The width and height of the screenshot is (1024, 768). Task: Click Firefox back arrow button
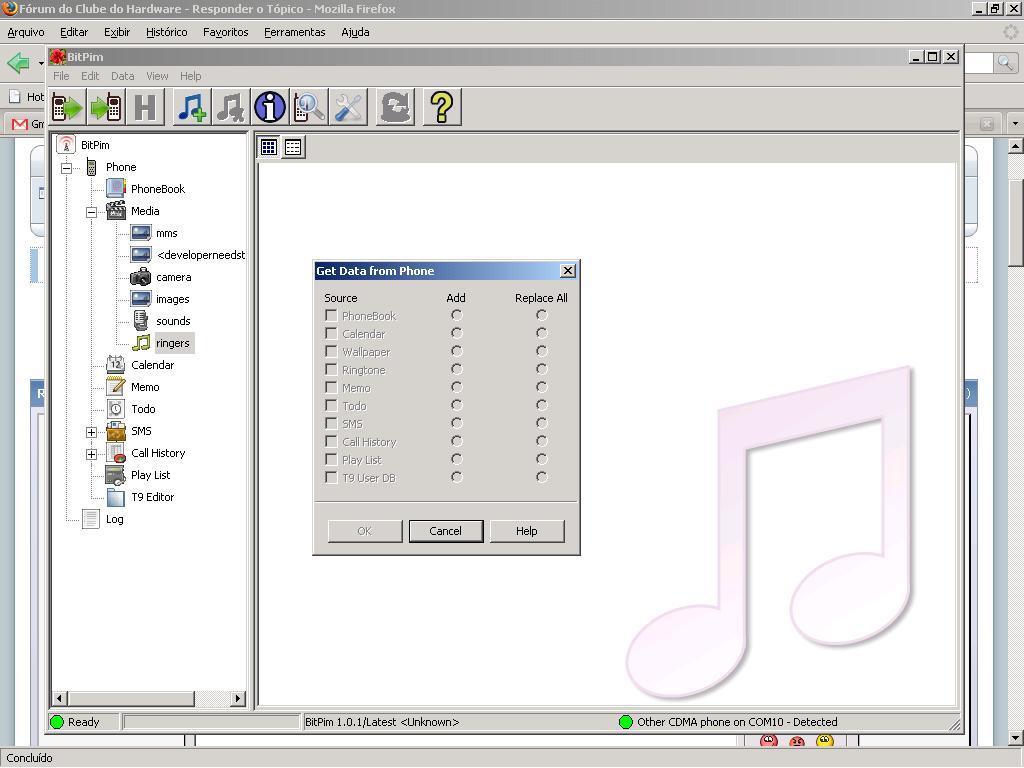point(18,63)
